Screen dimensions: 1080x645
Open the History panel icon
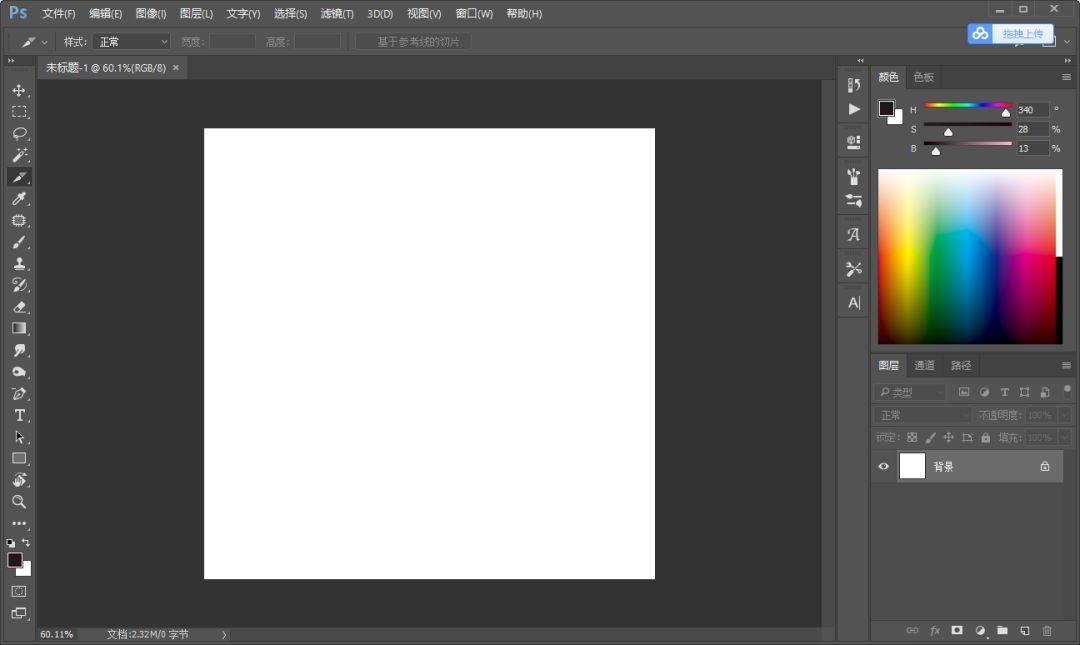coord(853,85)
